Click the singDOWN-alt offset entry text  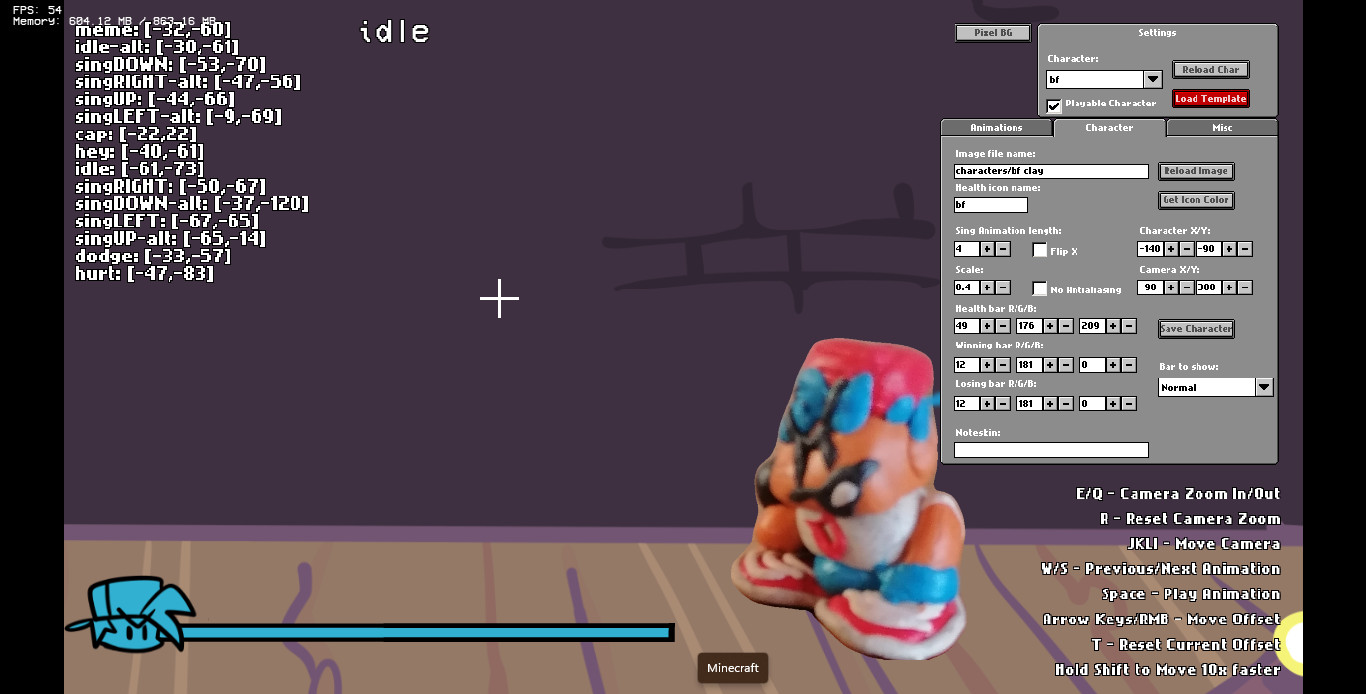192,204
